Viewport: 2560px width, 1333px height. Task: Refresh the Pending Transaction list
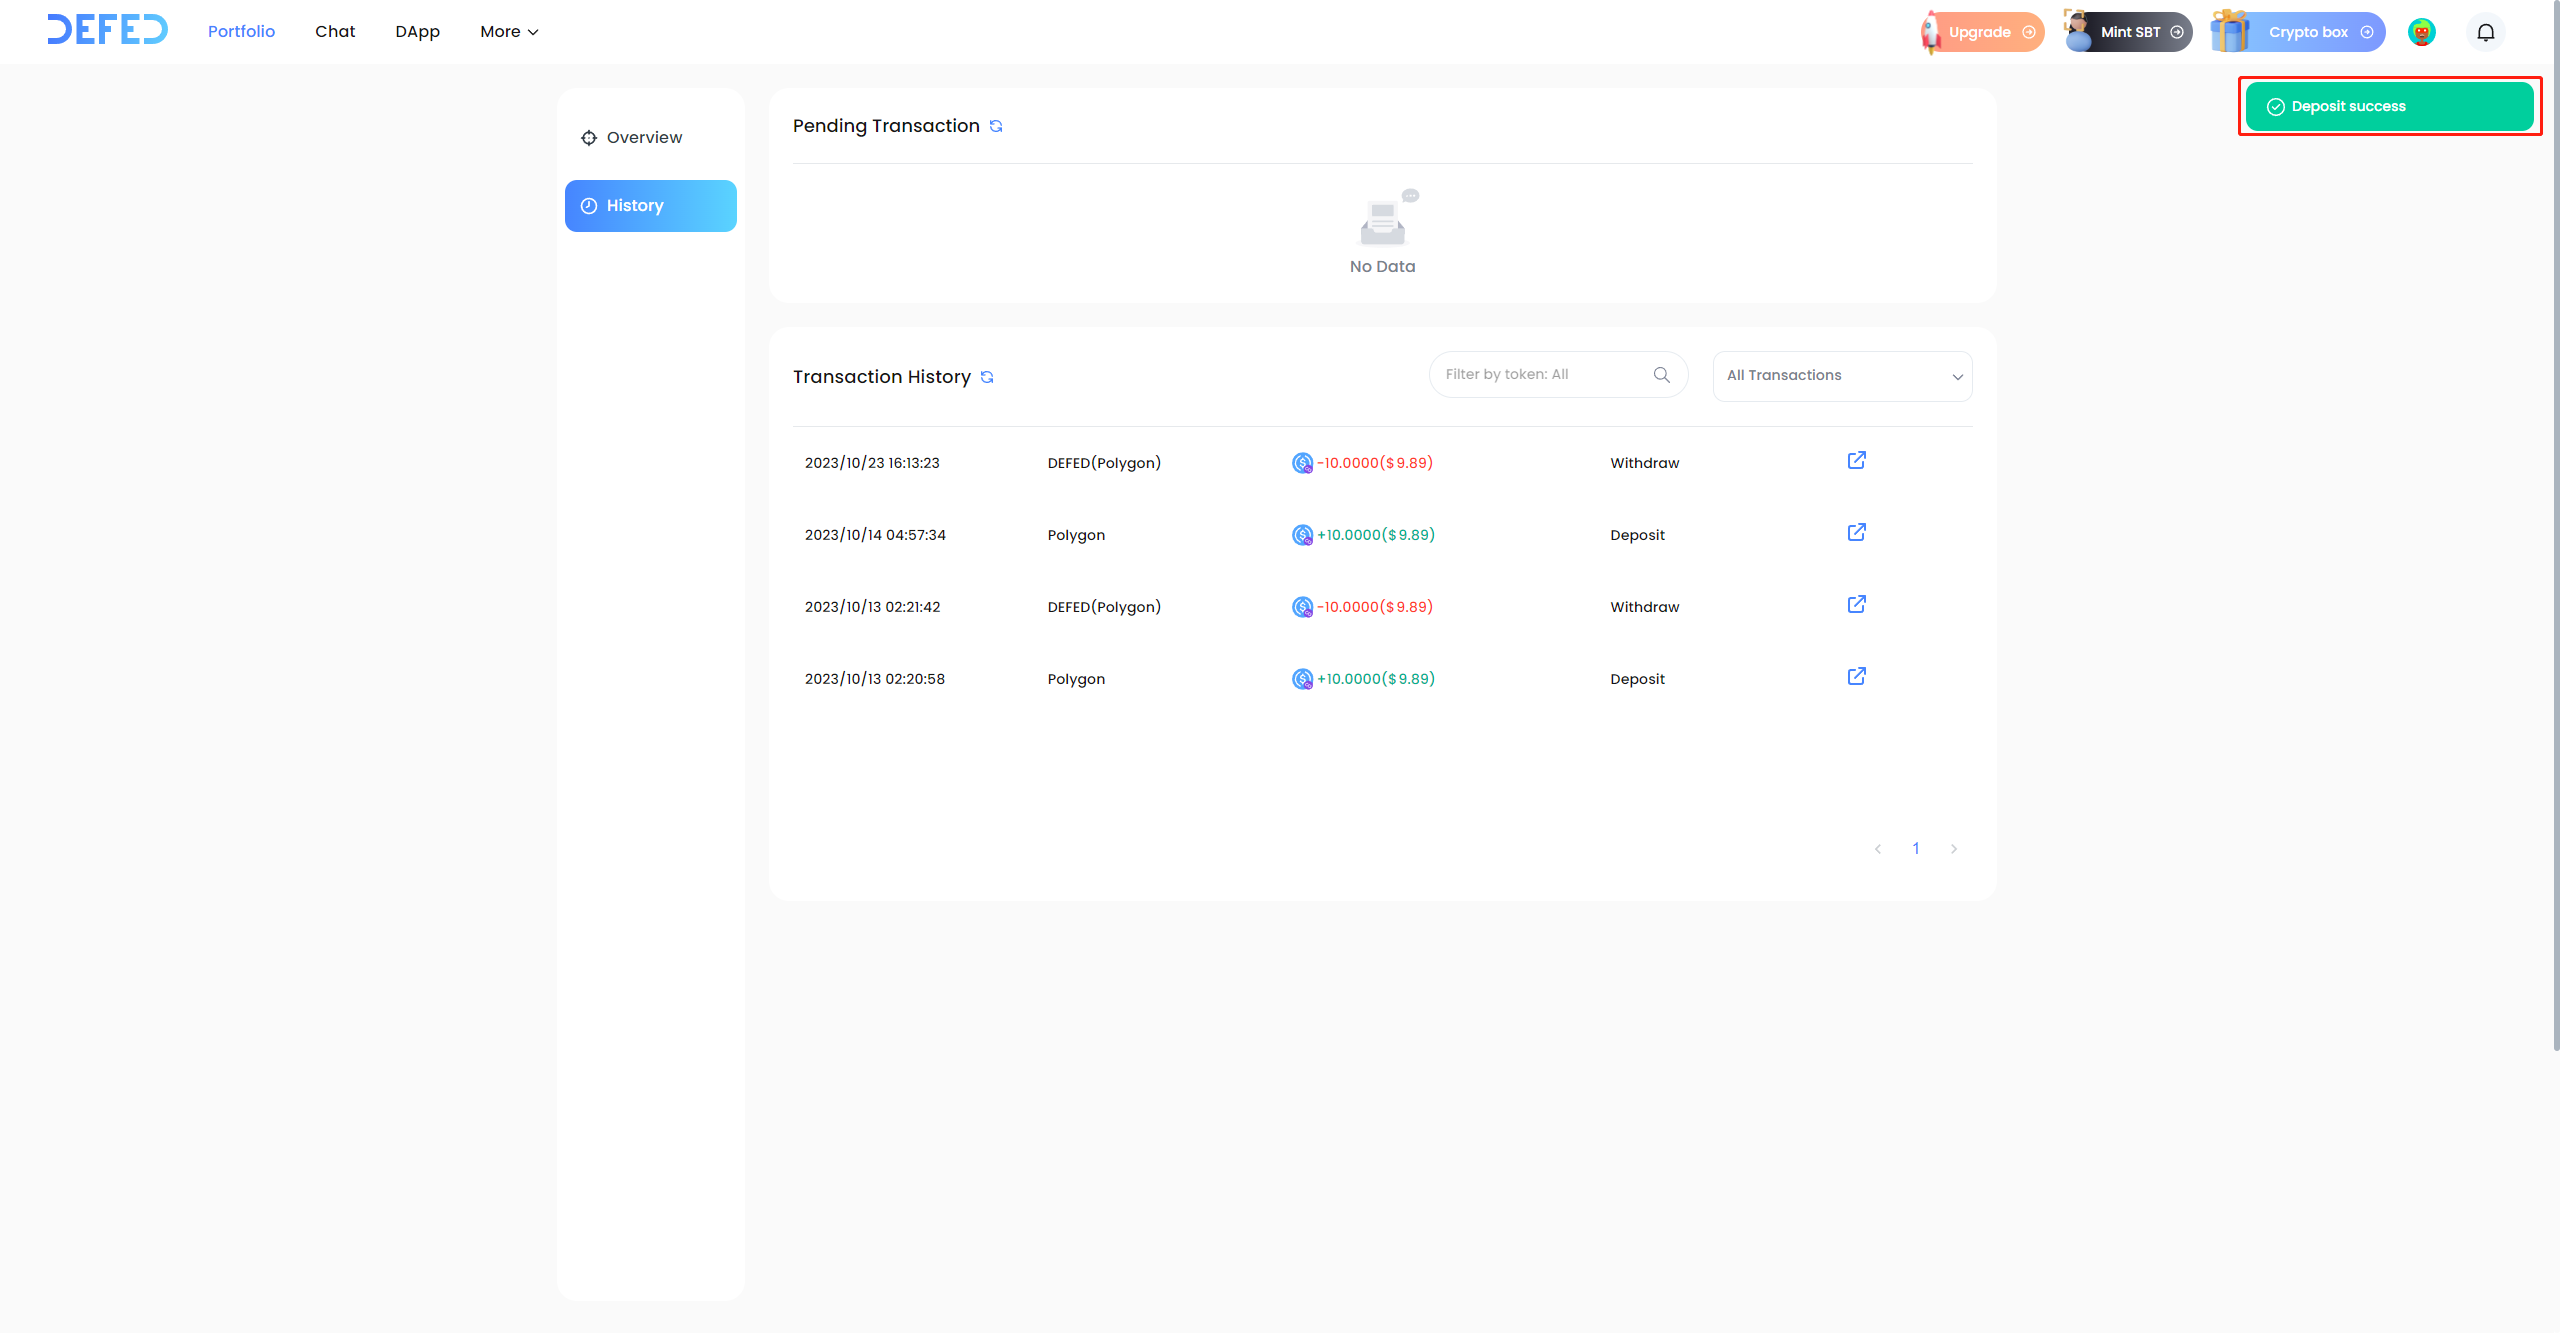point(996,126)
